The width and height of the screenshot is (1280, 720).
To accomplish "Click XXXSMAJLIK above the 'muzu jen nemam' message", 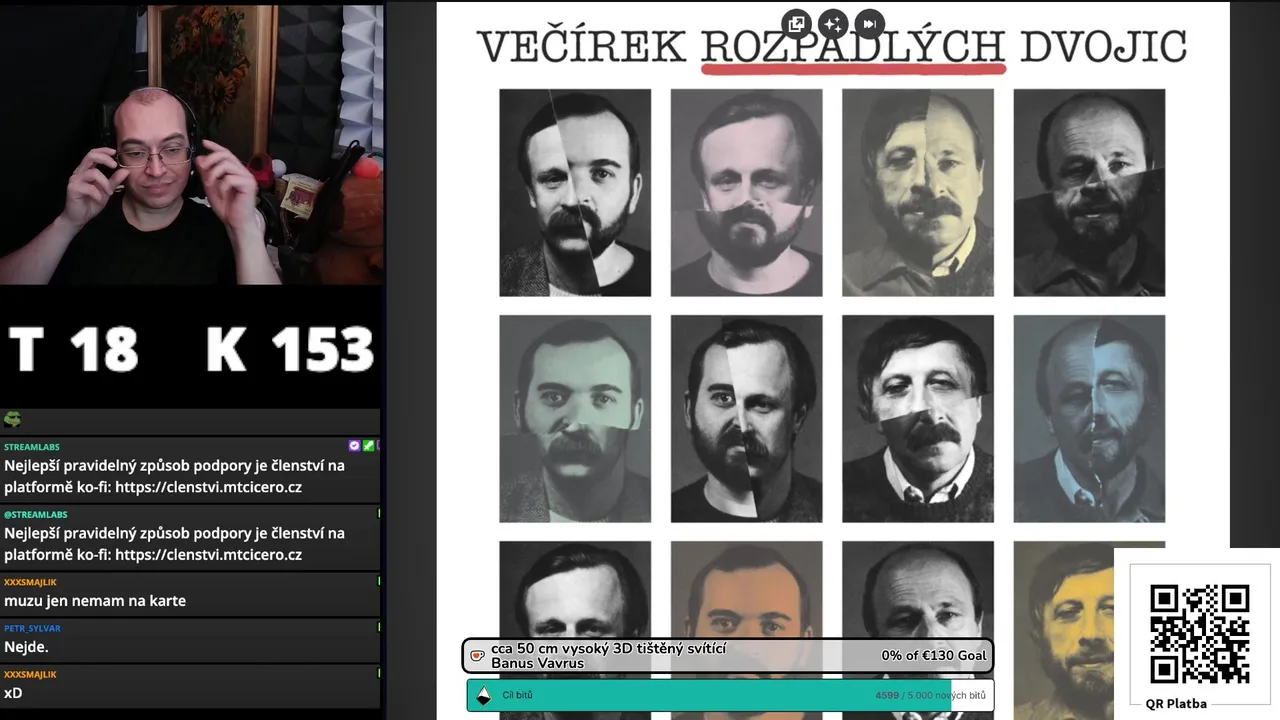I will [x=30, y=582].
